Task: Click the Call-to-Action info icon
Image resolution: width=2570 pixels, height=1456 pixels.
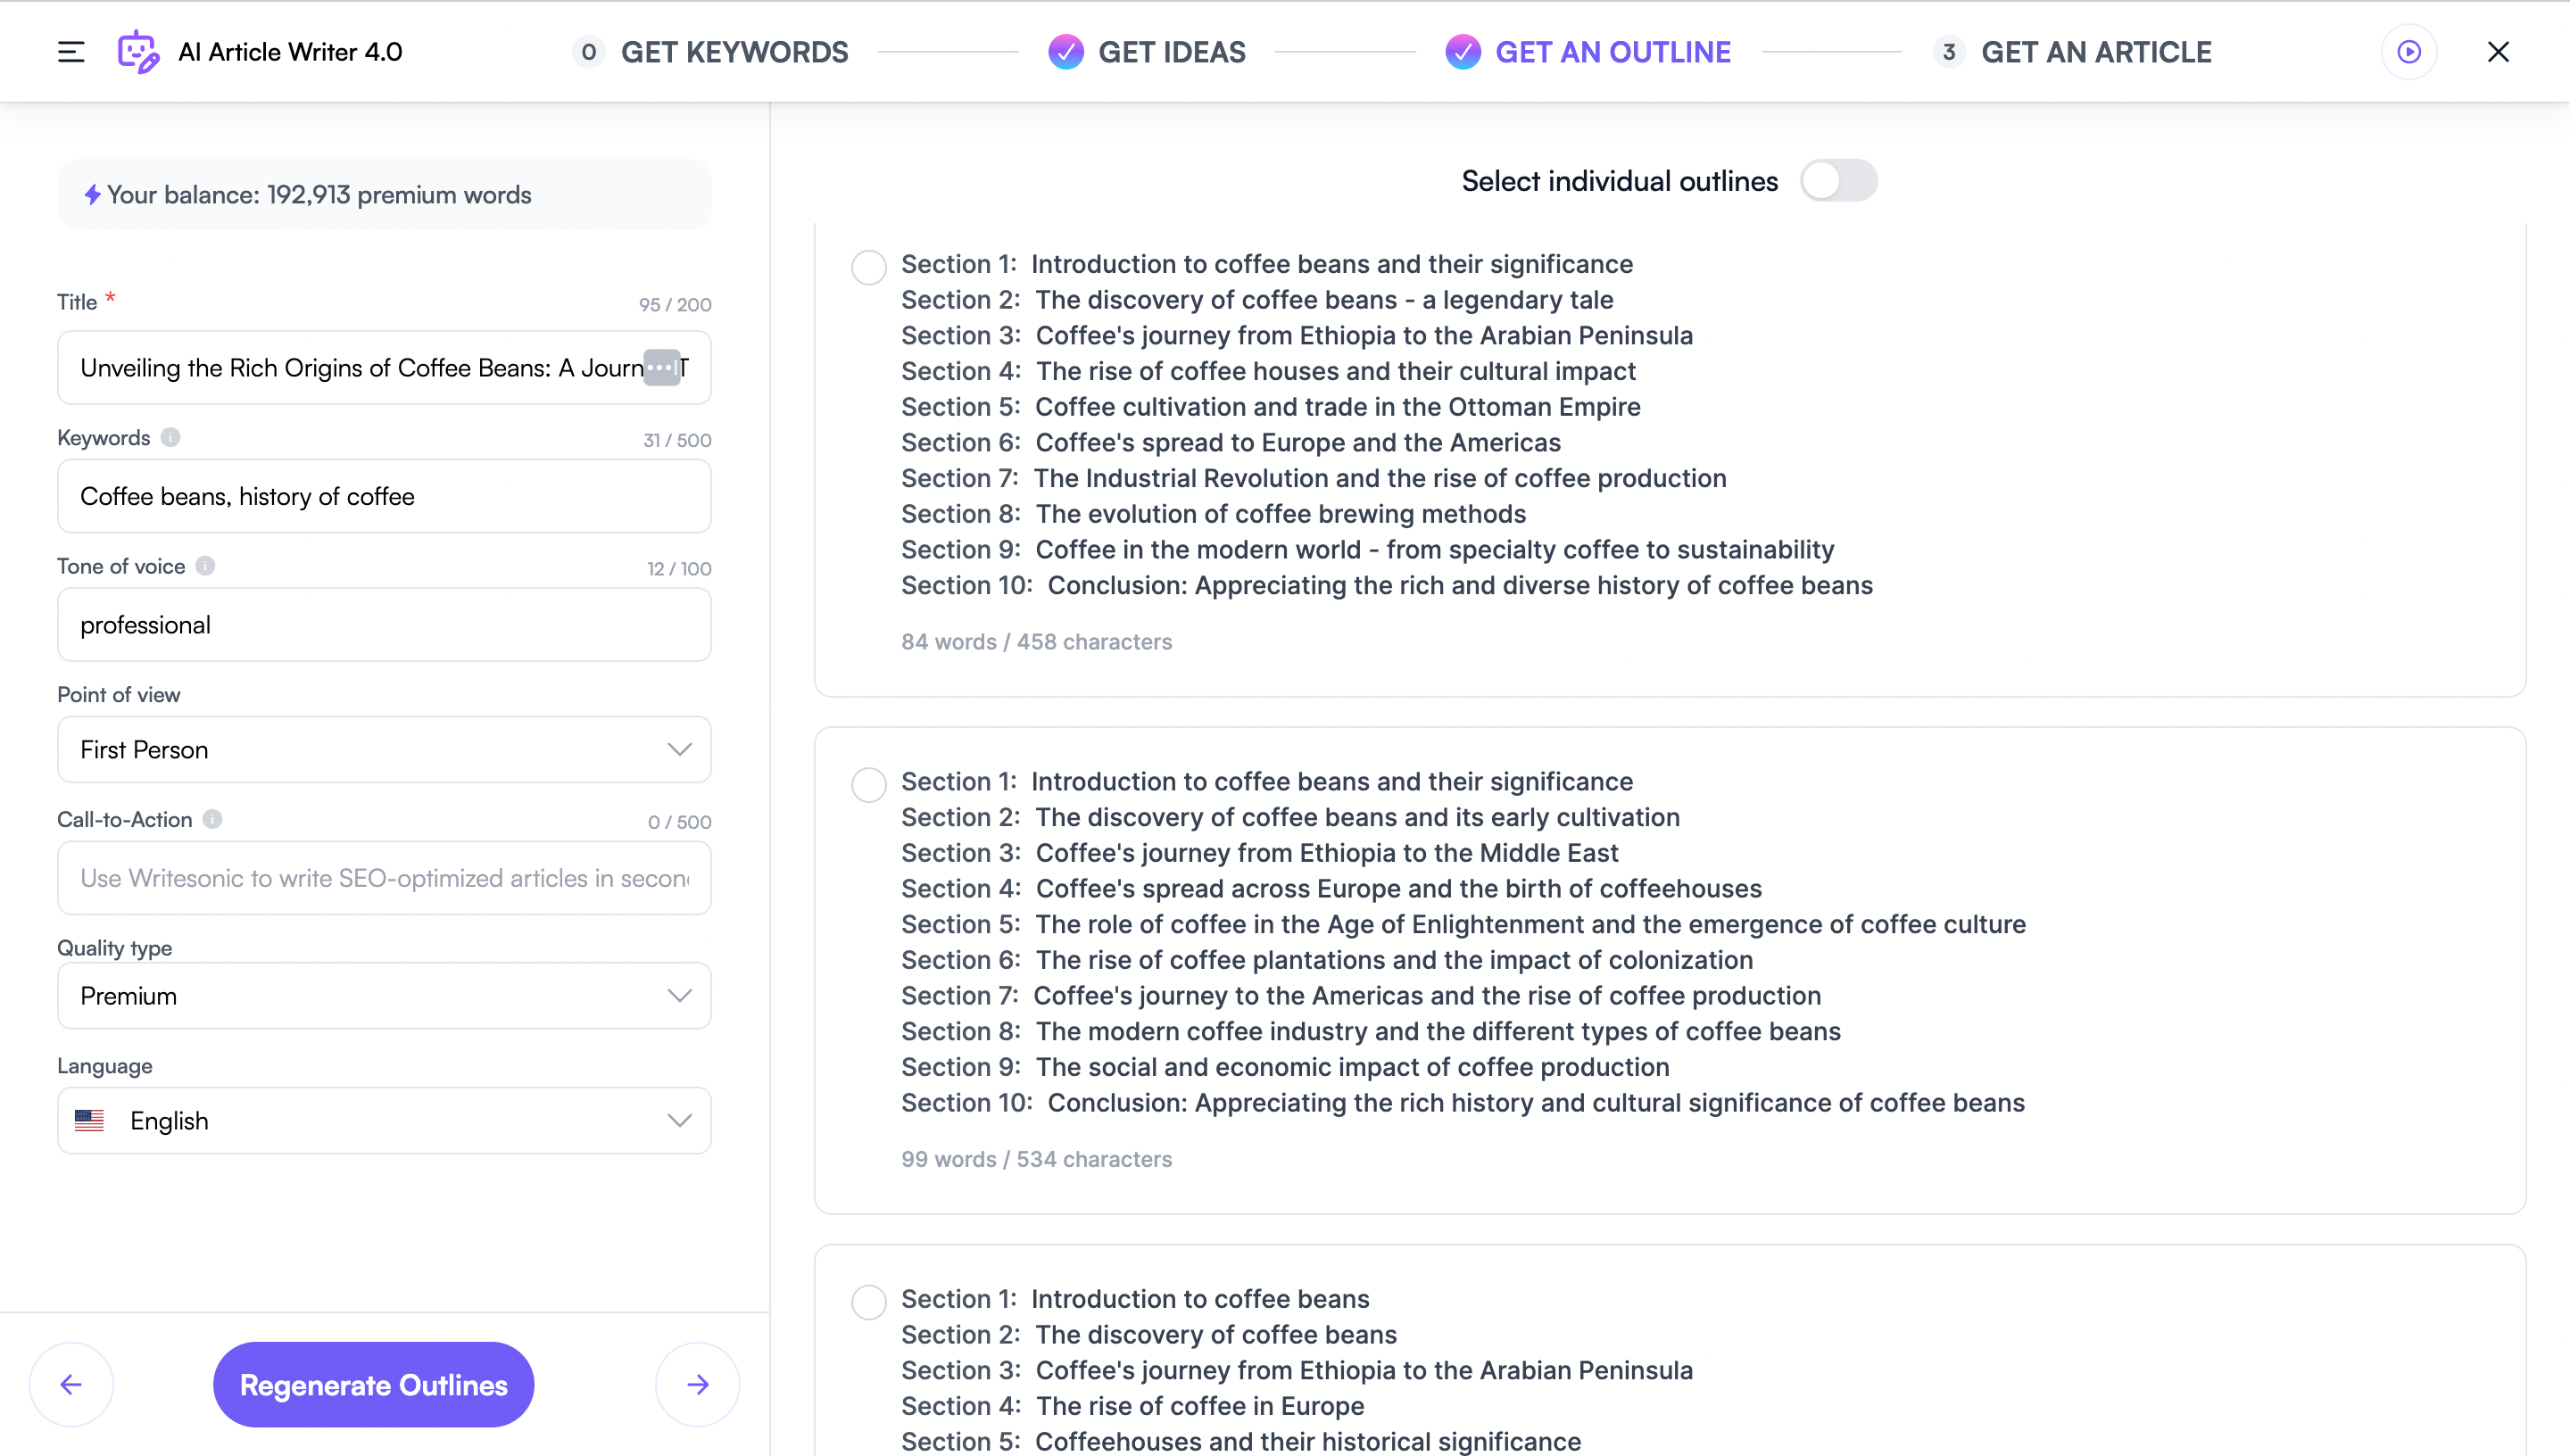Action: 212,819
